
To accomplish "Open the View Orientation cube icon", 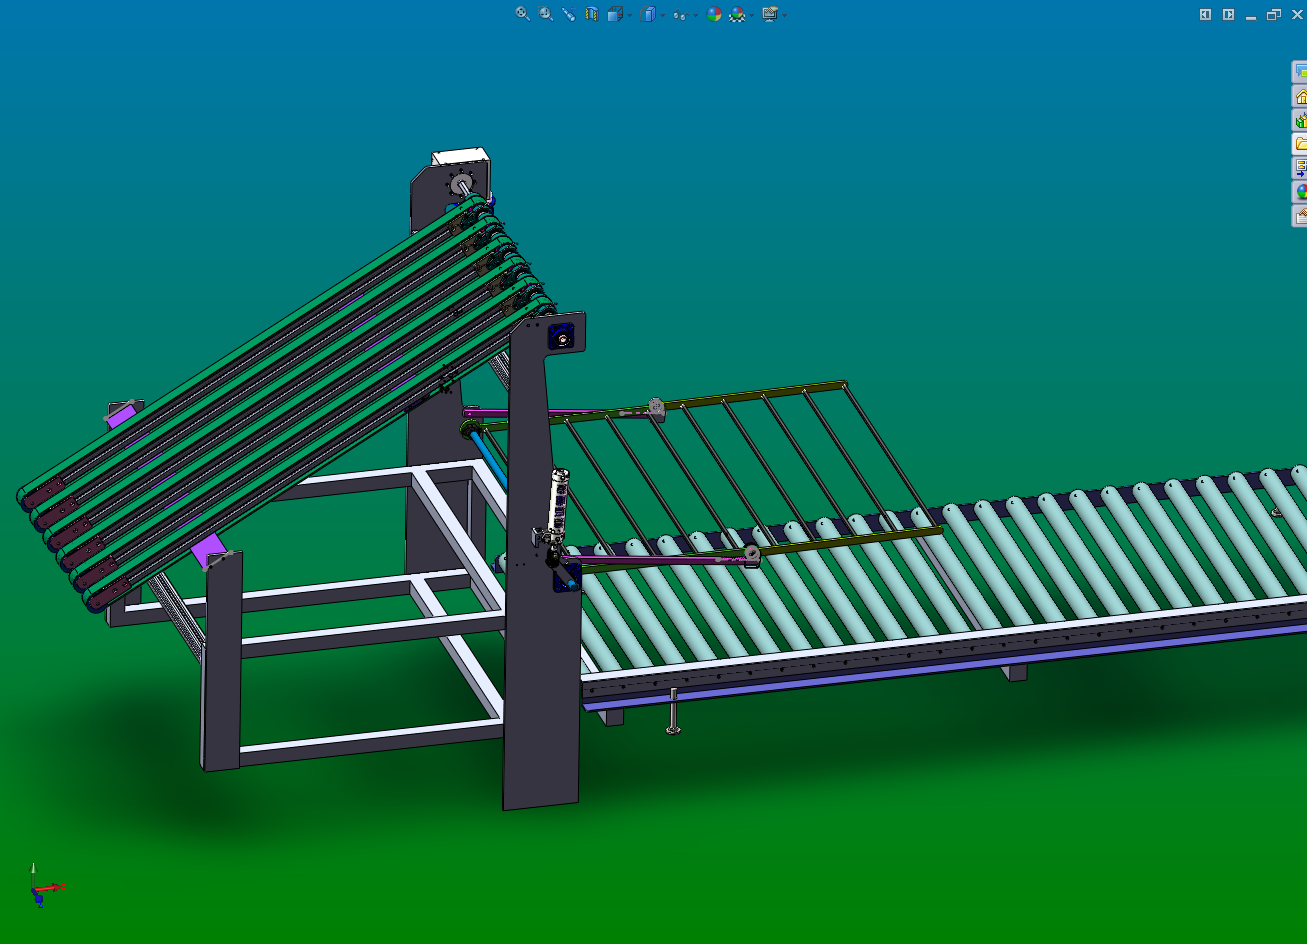I will point(615,14).
